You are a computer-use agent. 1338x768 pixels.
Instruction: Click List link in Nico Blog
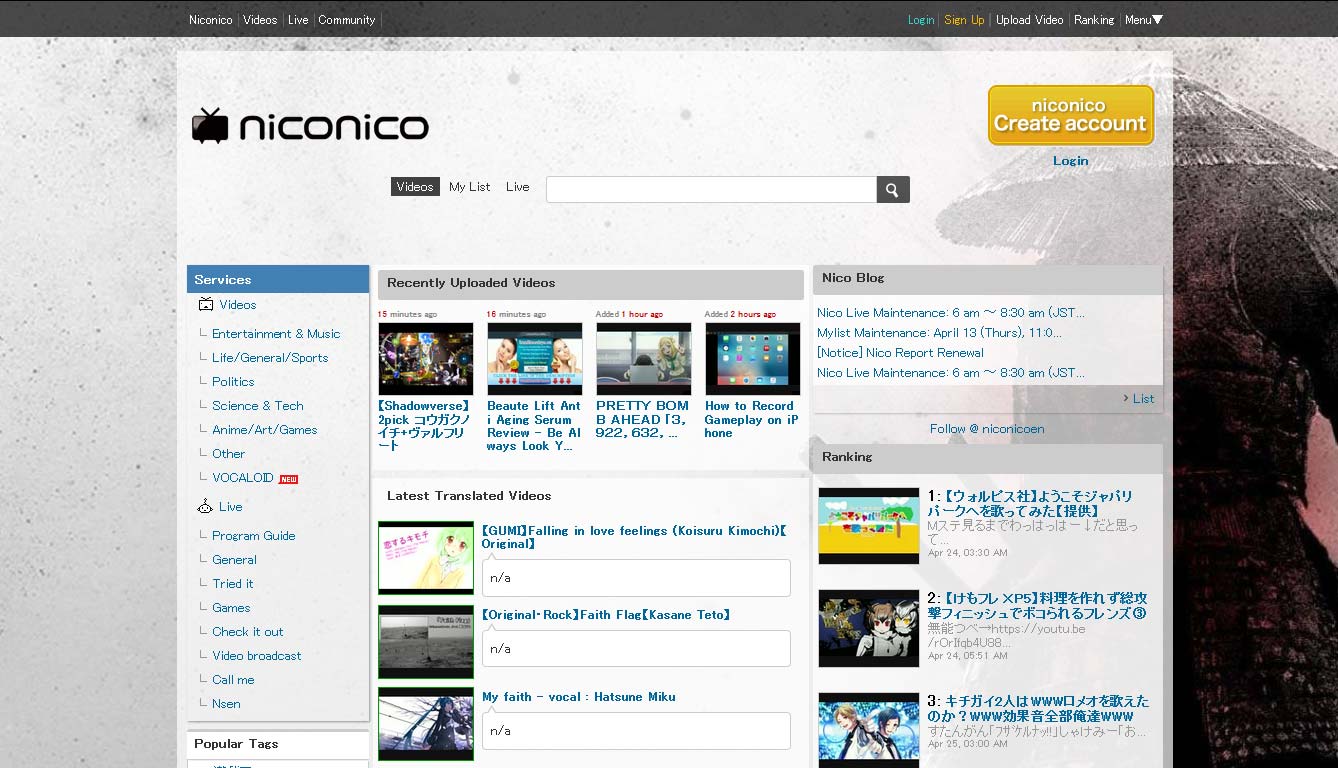click(x=1143, y=399)
